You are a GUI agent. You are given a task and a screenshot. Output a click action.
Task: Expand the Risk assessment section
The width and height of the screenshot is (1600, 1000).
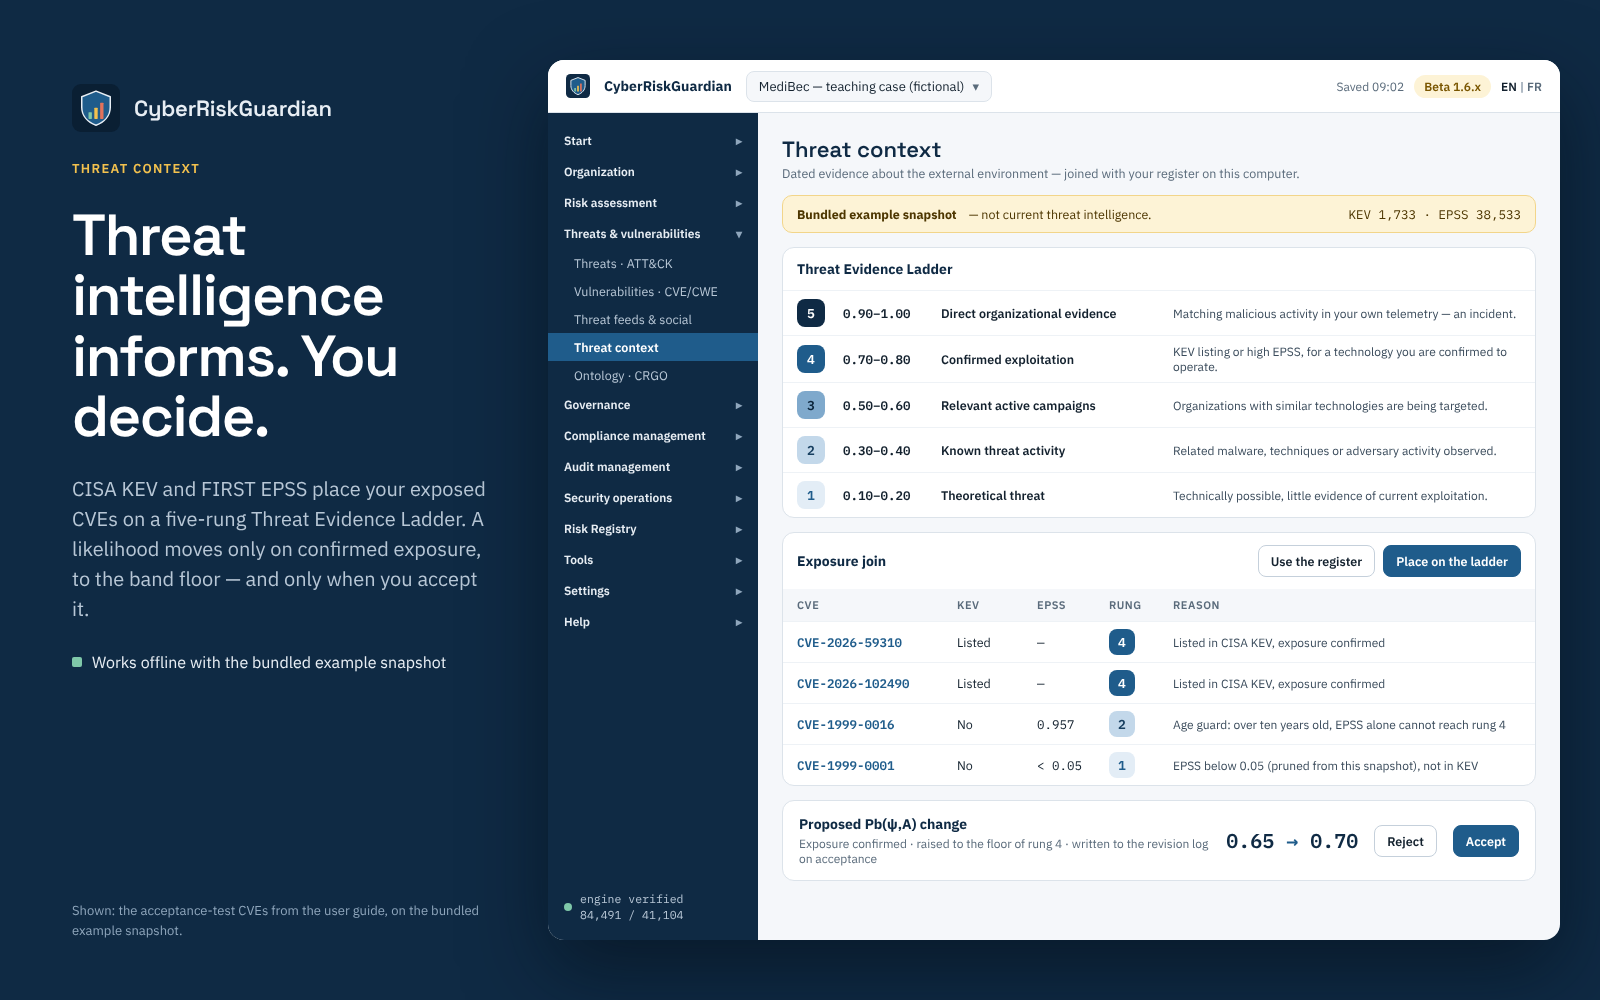[653, 203]
